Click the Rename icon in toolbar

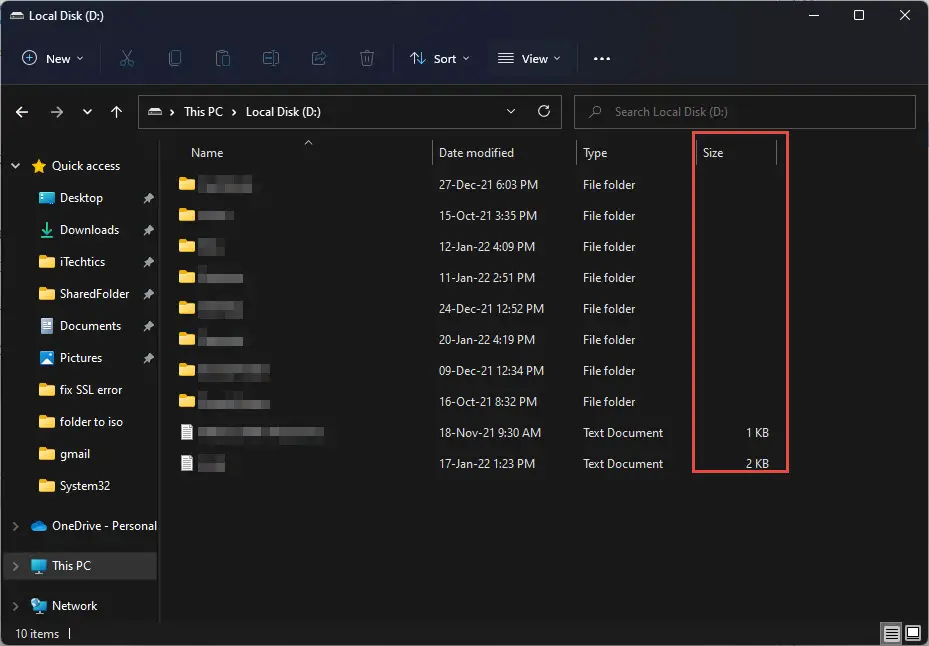pos(271,59)
